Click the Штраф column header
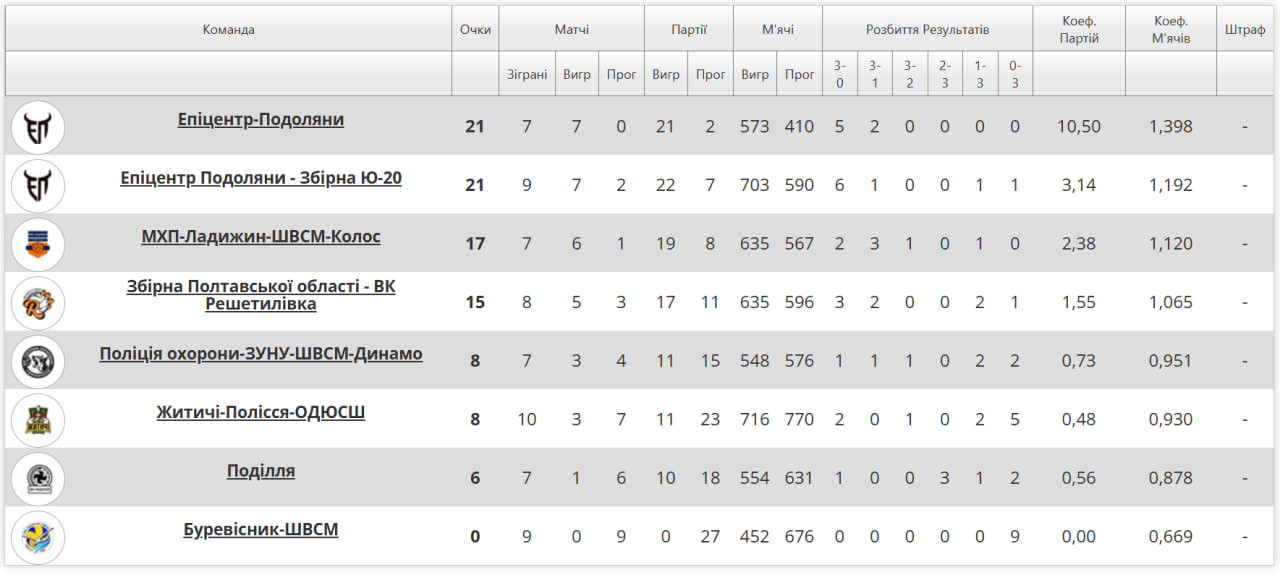Image resolution: width=1280 pixels, height=575 pixels. 1245,29
